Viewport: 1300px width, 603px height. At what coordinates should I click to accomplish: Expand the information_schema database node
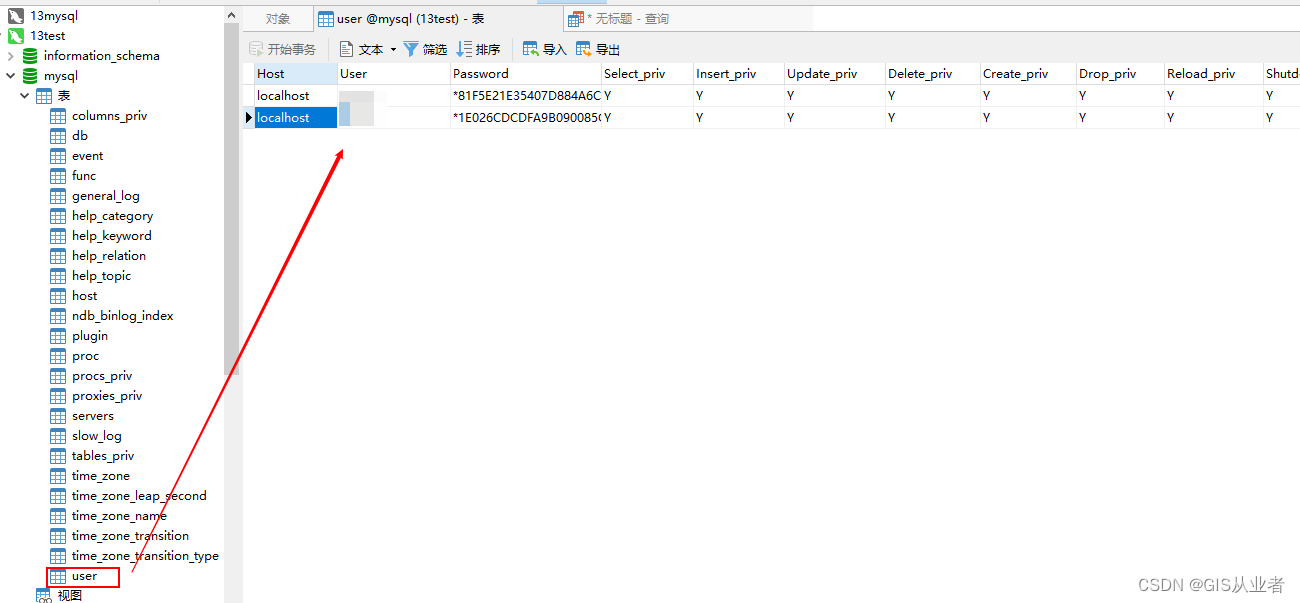11,56
